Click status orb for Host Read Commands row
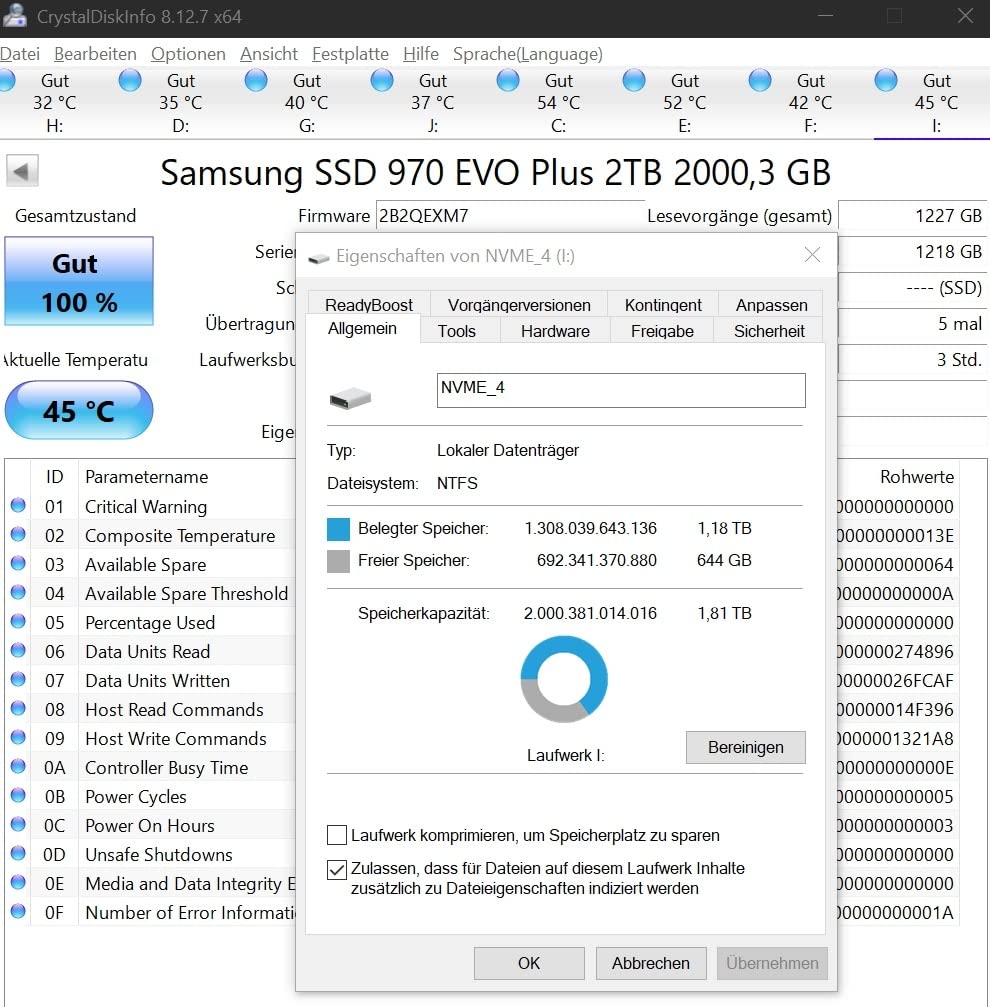 click(18, 708)
